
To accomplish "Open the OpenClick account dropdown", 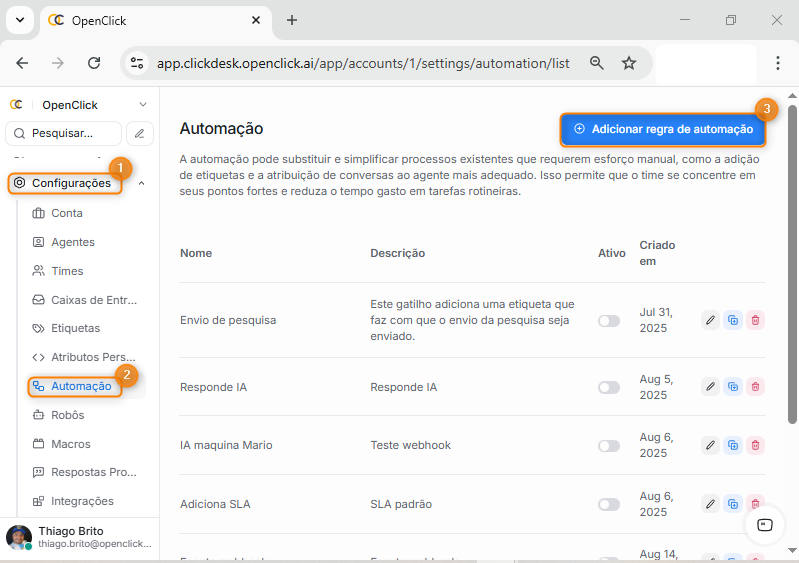I will tap(142, 105).
